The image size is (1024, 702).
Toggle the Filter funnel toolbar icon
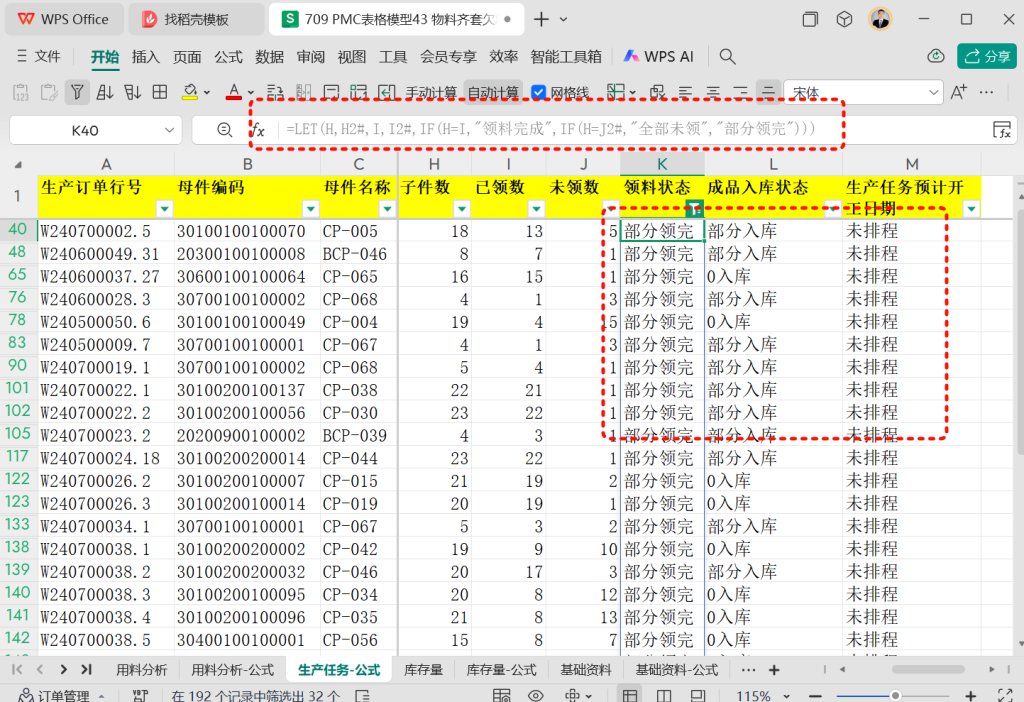pos(77,93)
